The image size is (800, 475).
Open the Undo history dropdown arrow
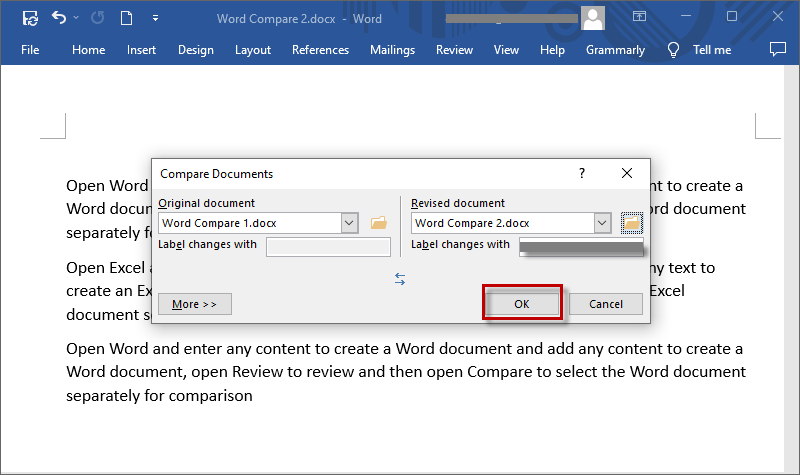[x=76, y=18]
